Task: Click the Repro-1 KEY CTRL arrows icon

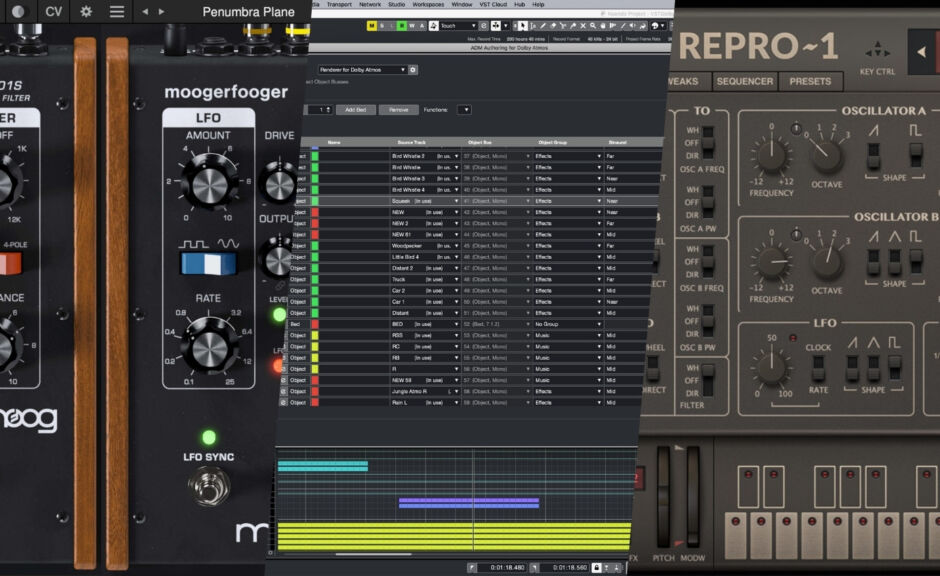Action: coord(877,50)
